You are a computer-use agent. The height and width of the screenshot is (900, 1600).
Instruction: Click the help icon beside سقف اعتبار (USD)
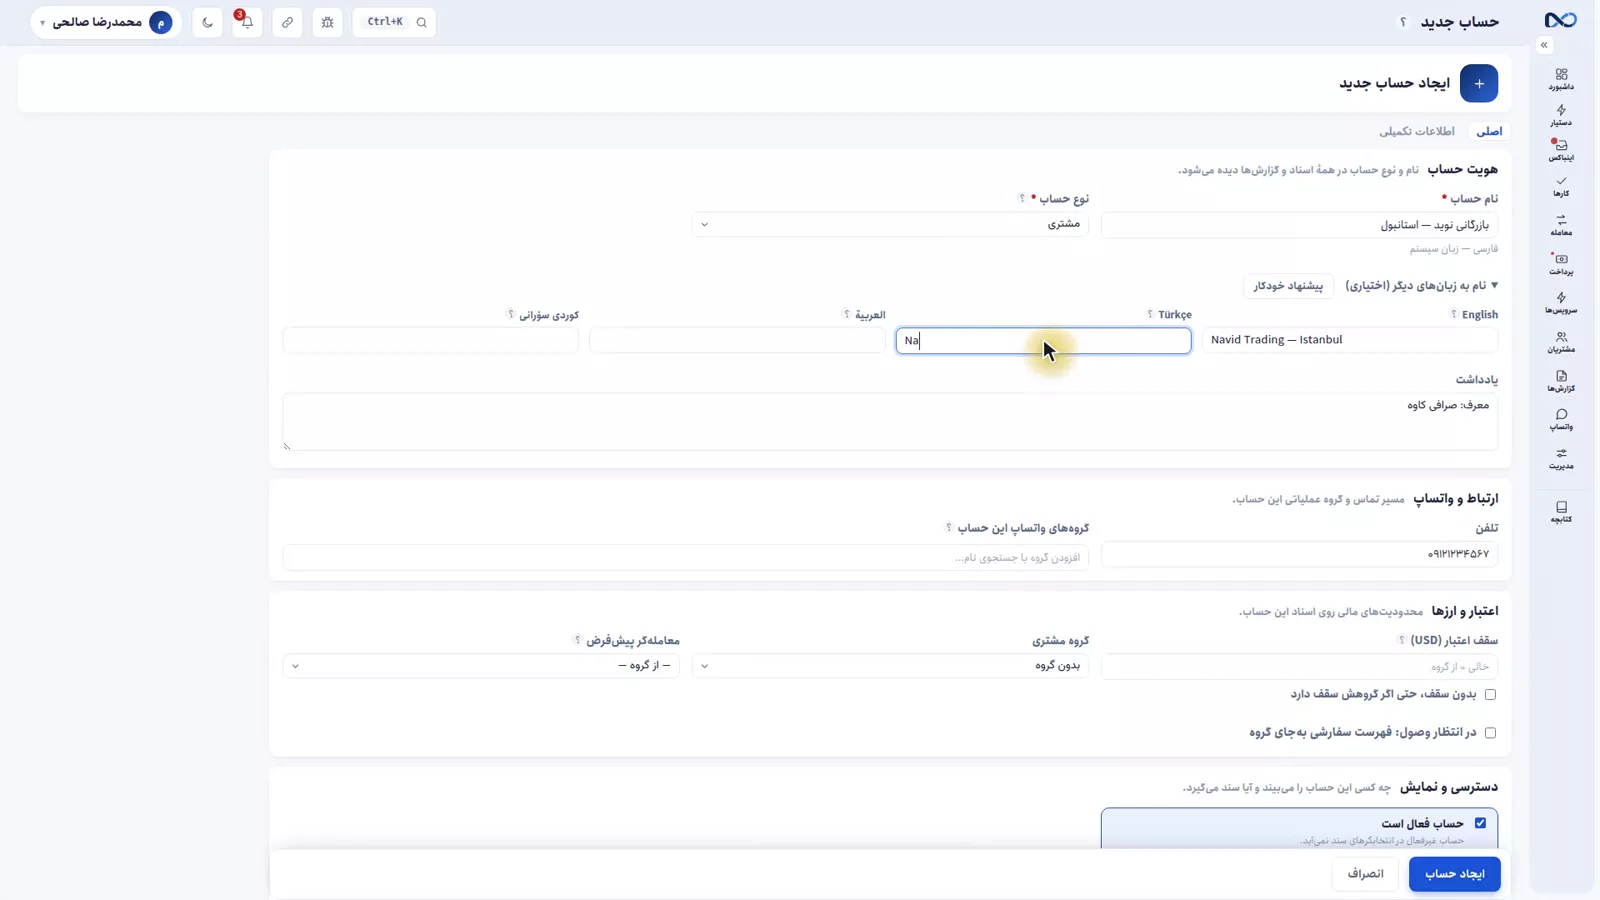pos(1401,640)
